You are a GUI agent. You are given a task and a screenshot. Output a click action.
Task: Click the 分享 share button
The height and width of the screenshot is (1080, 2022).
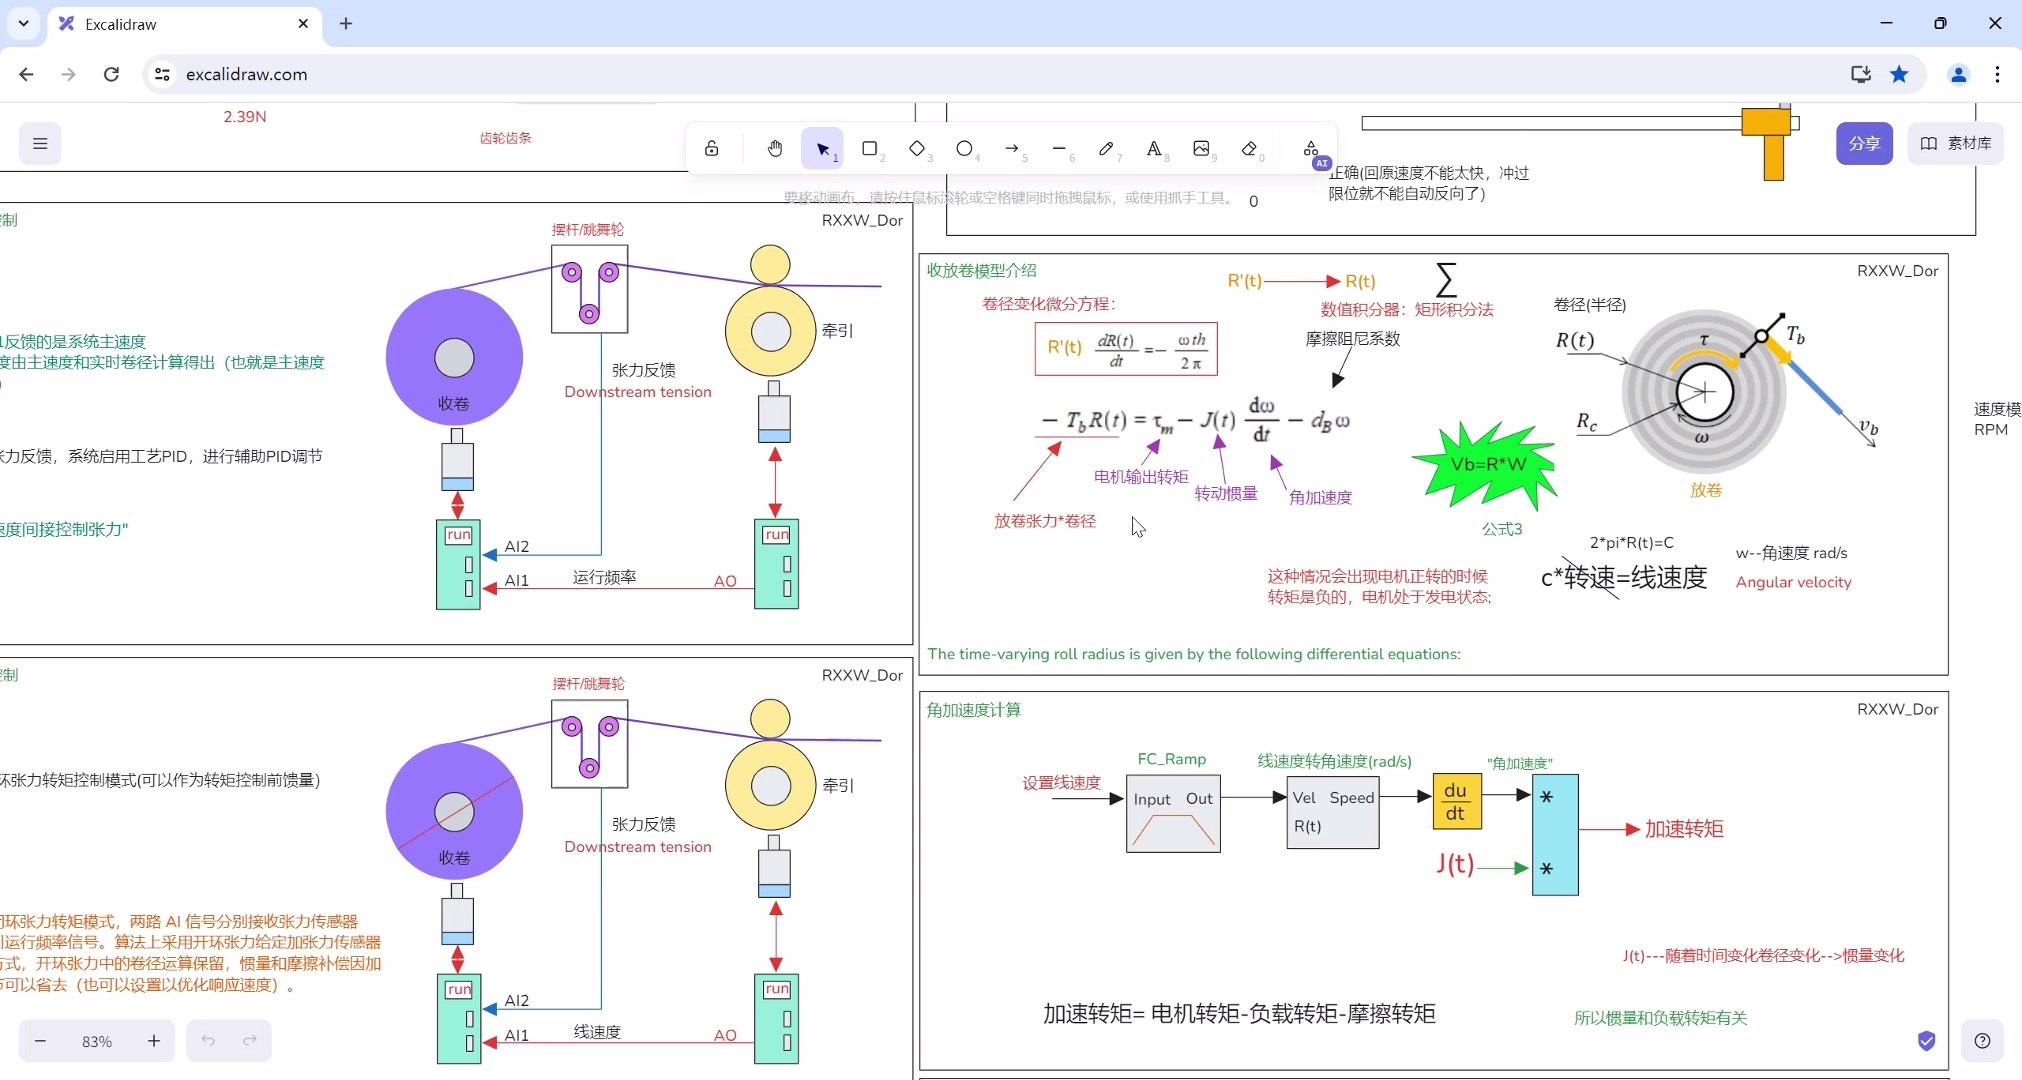[1864, 144]
